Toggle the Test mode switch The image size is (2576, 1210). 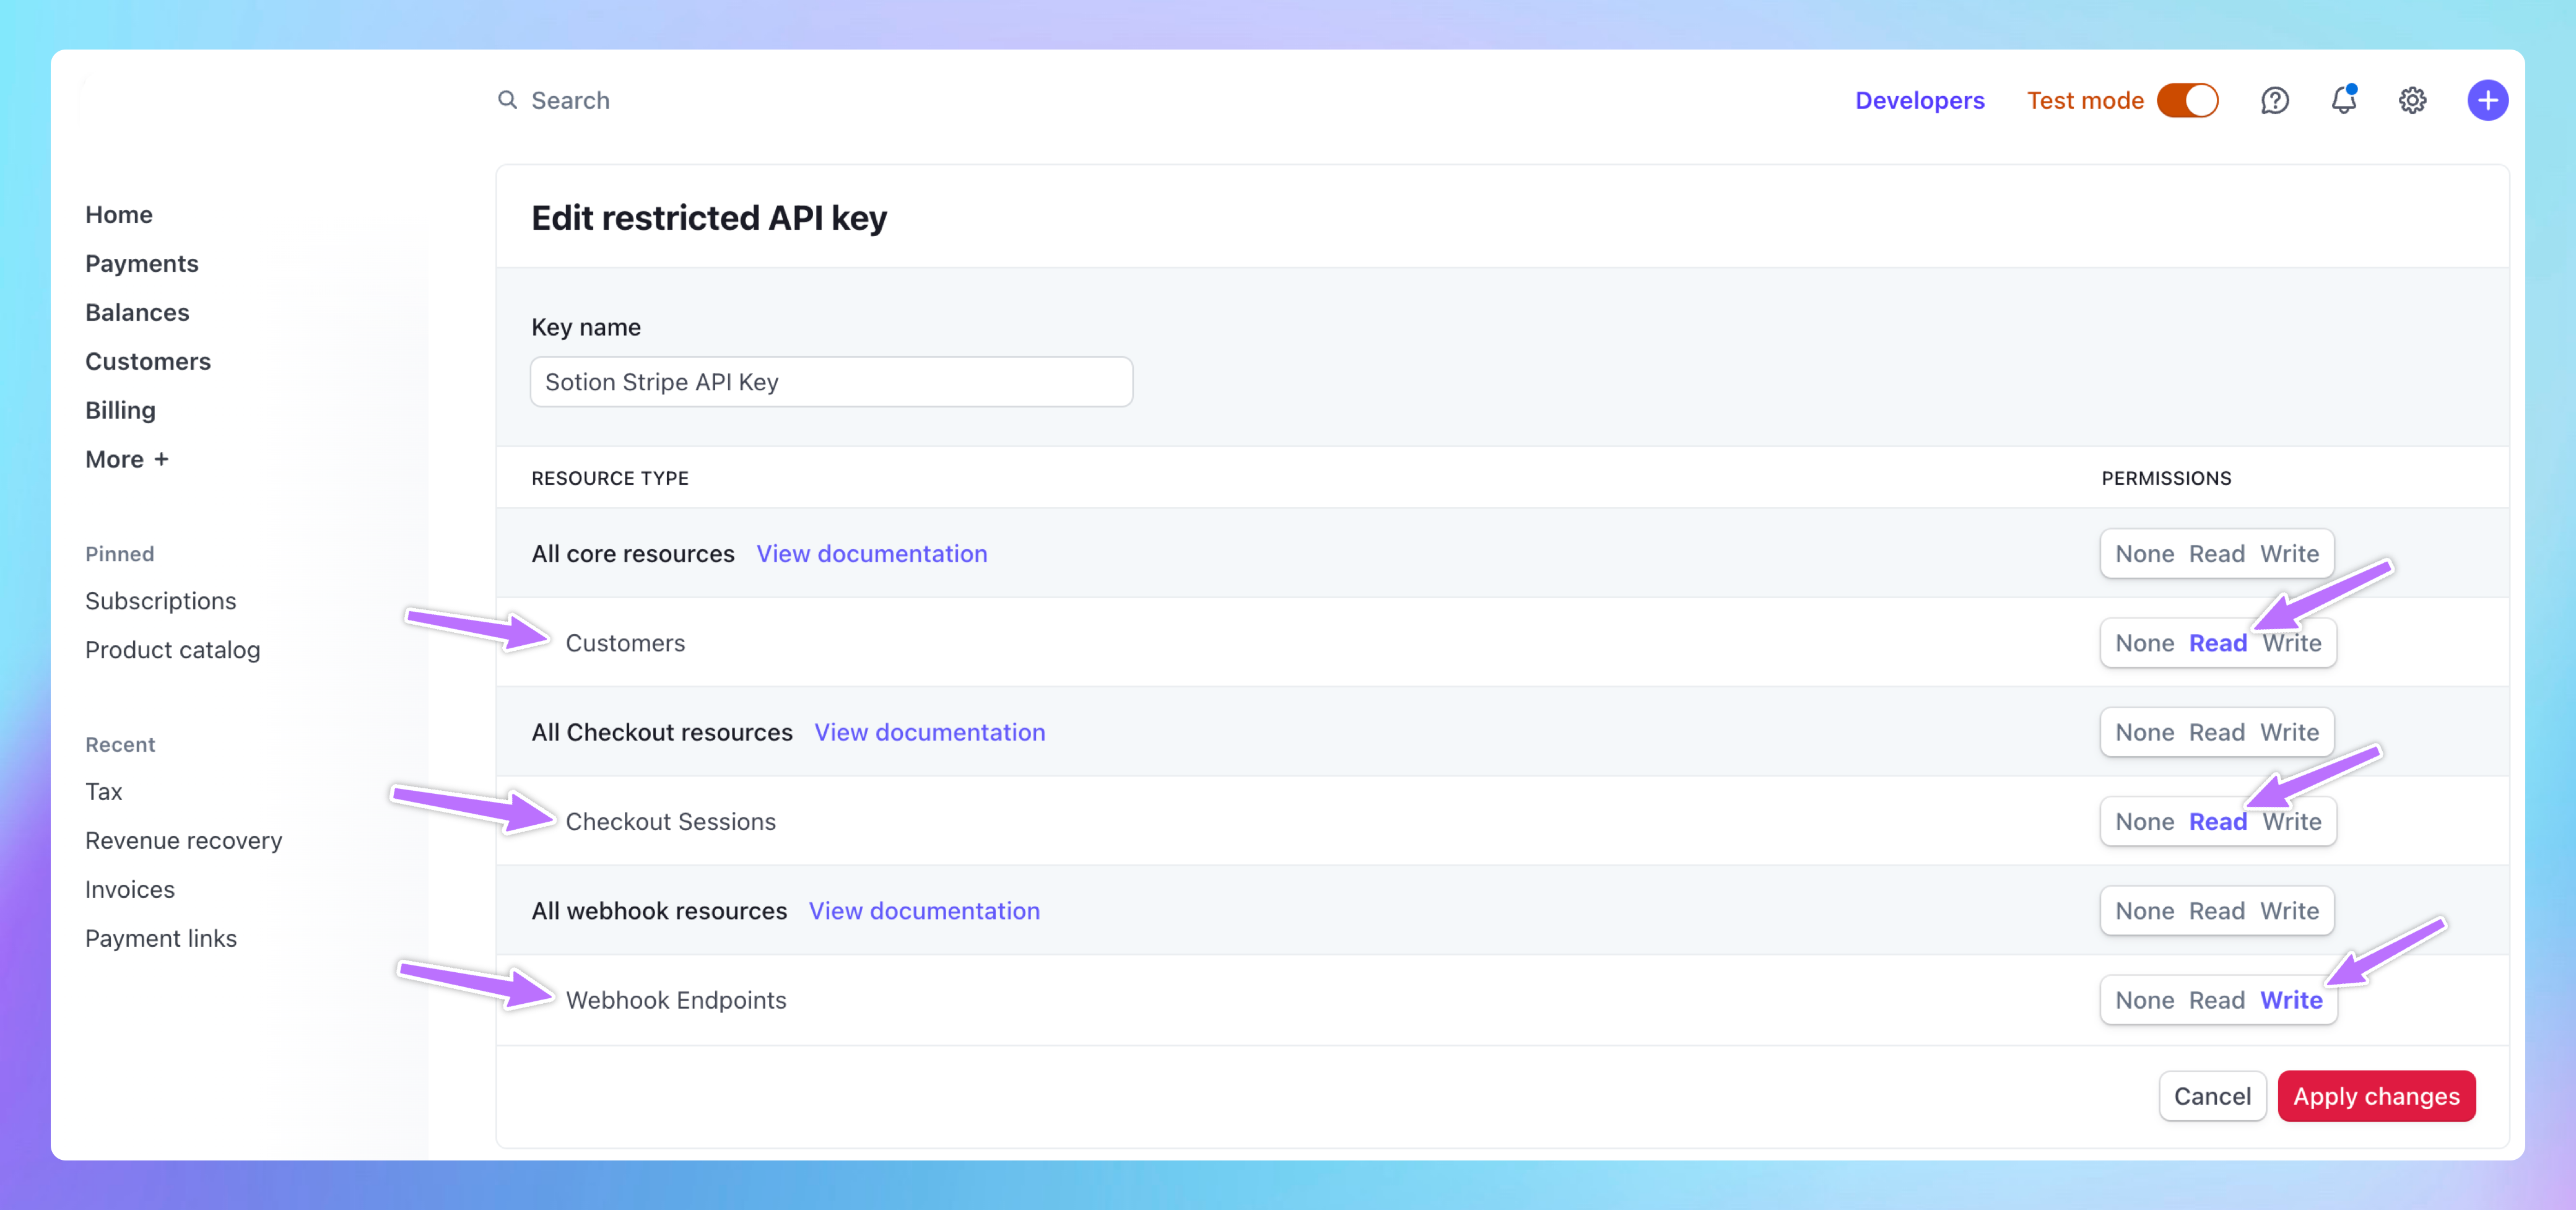(2187, 100)
